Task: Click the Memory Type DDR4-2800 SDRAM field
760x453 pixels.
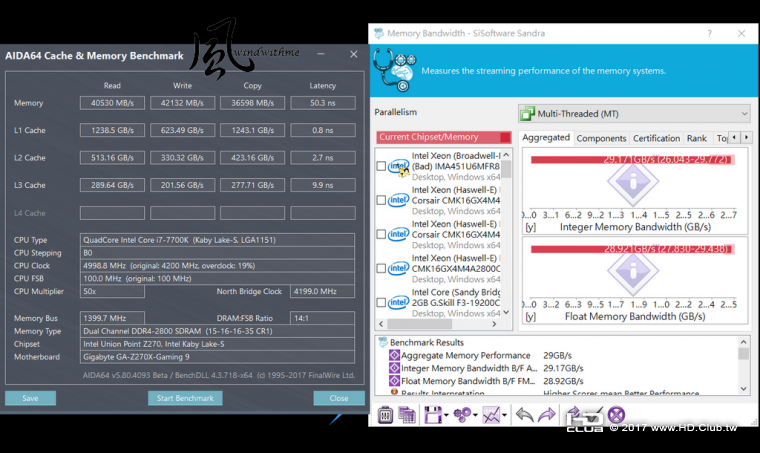Action: pos(217,331)
